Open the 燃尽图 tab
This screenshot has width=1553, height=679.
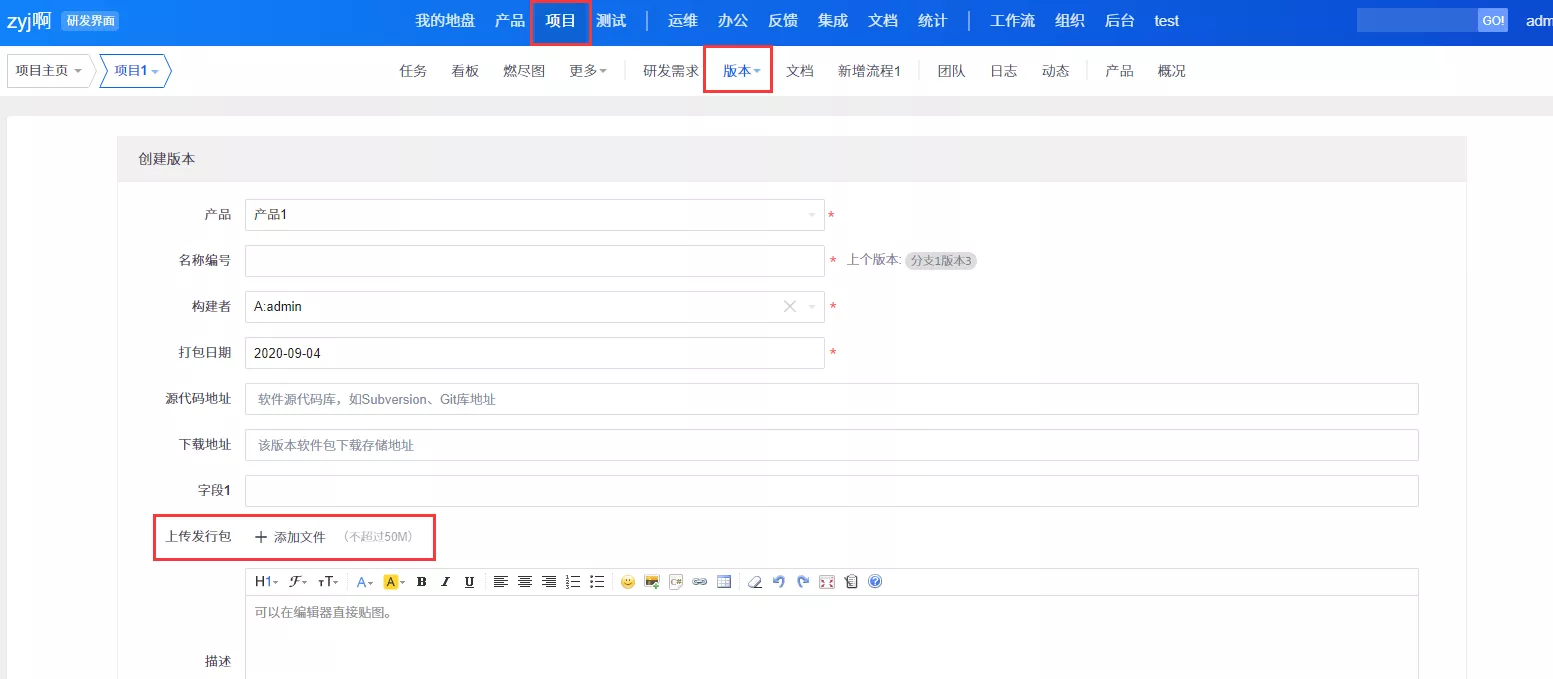tap(524, 71)
